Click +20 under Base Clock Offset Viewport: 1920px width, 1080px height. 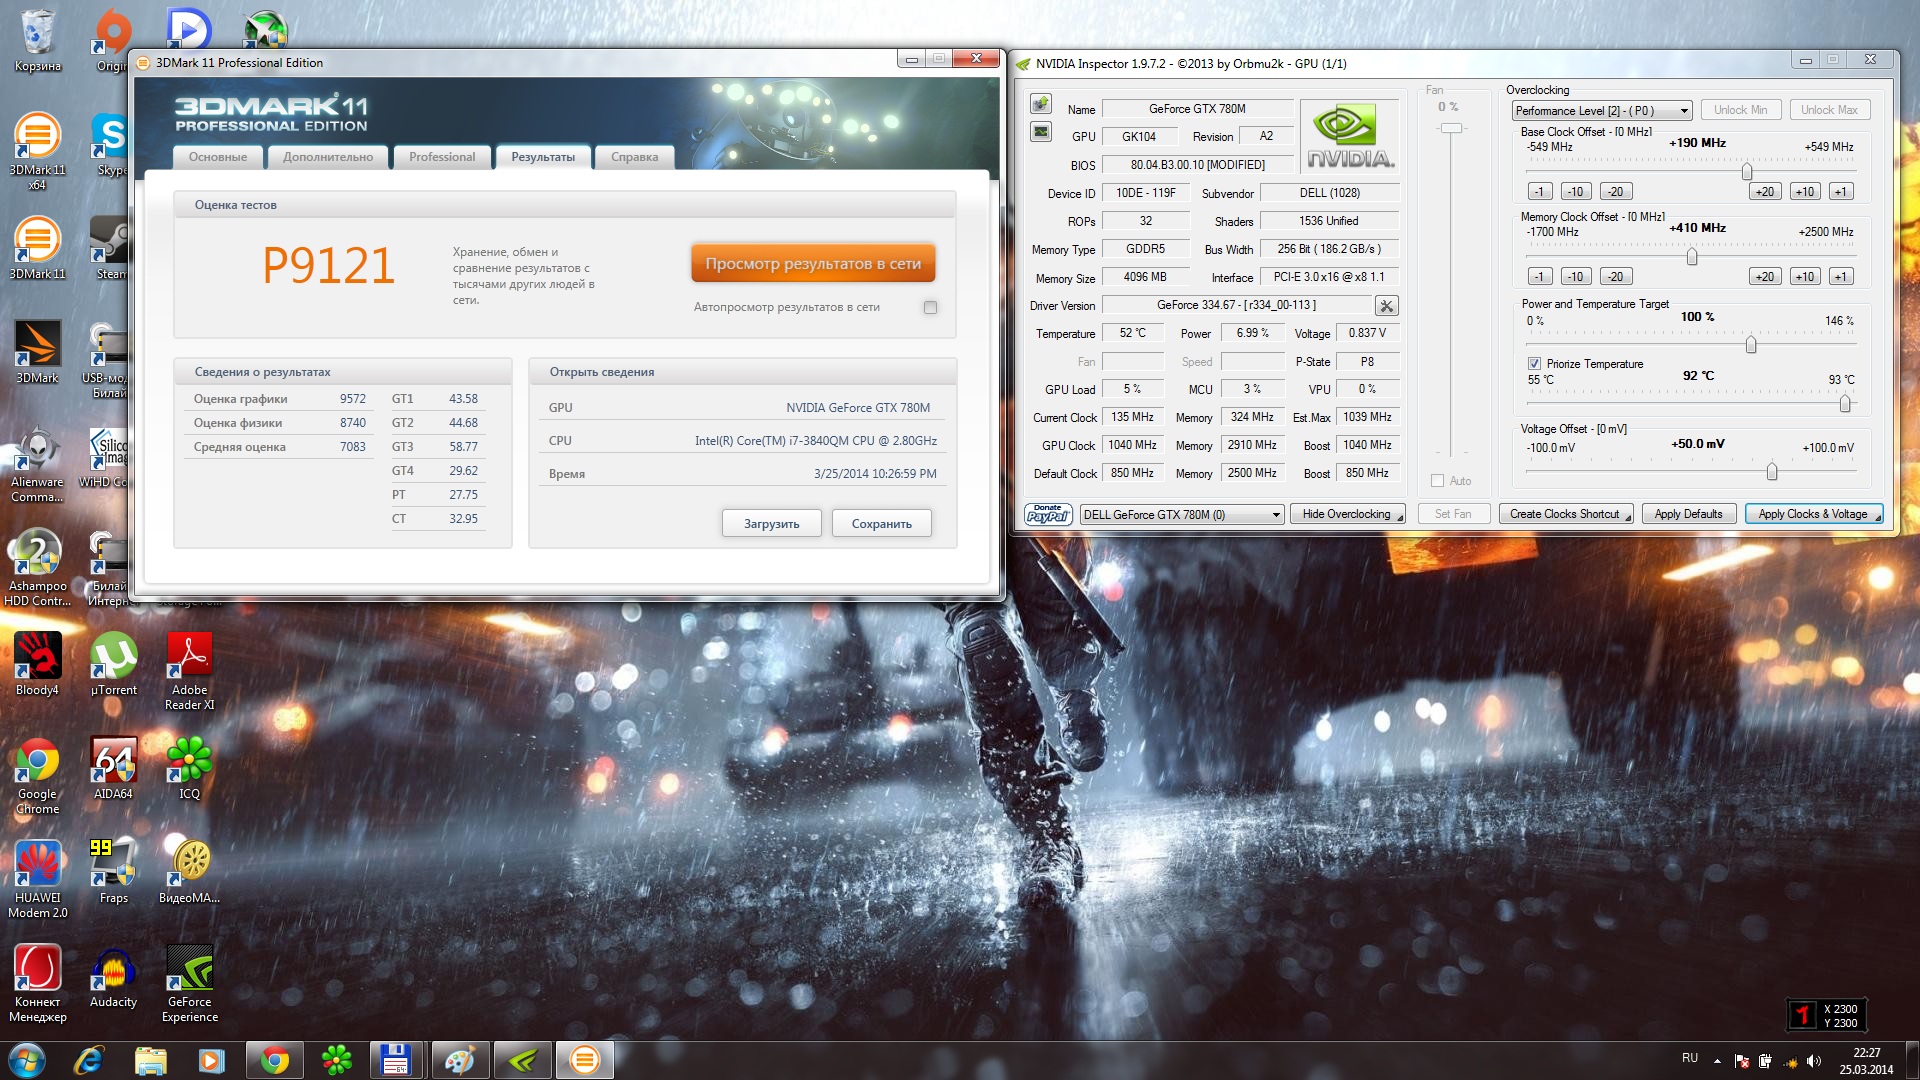click(1765, 192)
